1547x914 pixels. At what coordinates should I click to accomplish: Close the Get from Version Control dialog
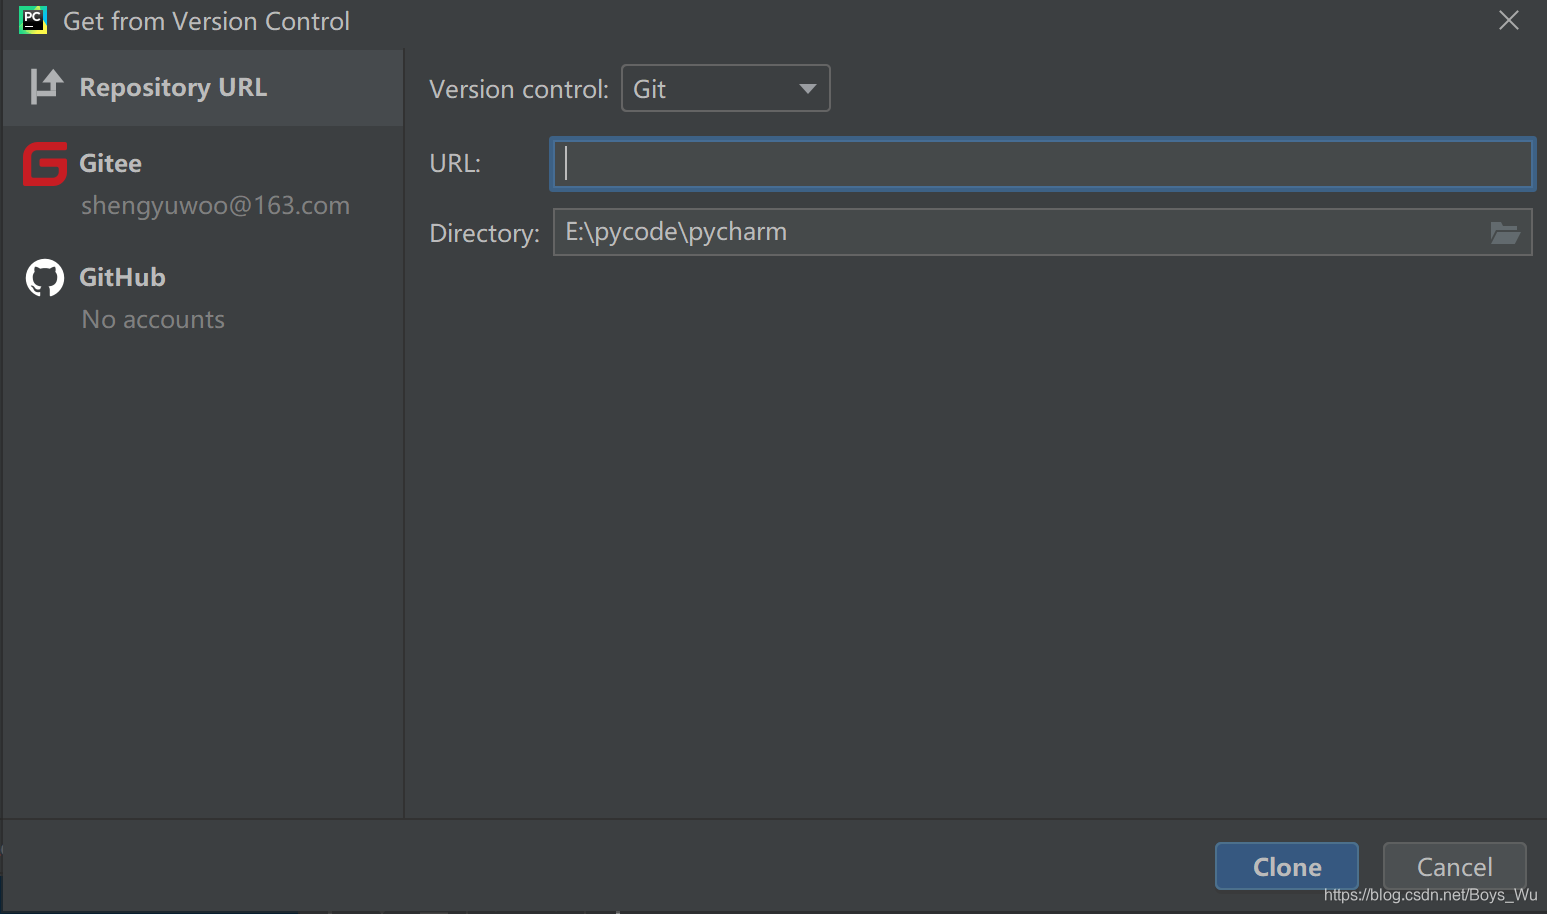tap(1509, 20)
